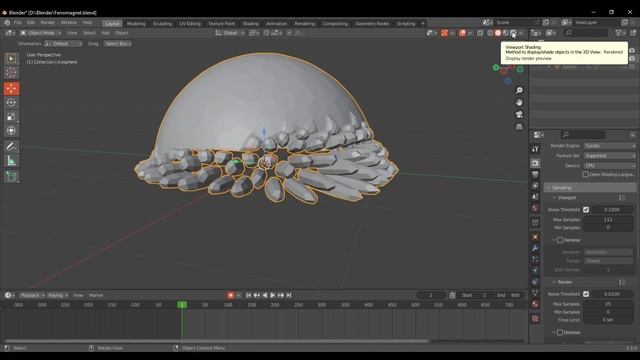Open the Object properties tab
Screen dimensions: 640x360
point(536,237)
